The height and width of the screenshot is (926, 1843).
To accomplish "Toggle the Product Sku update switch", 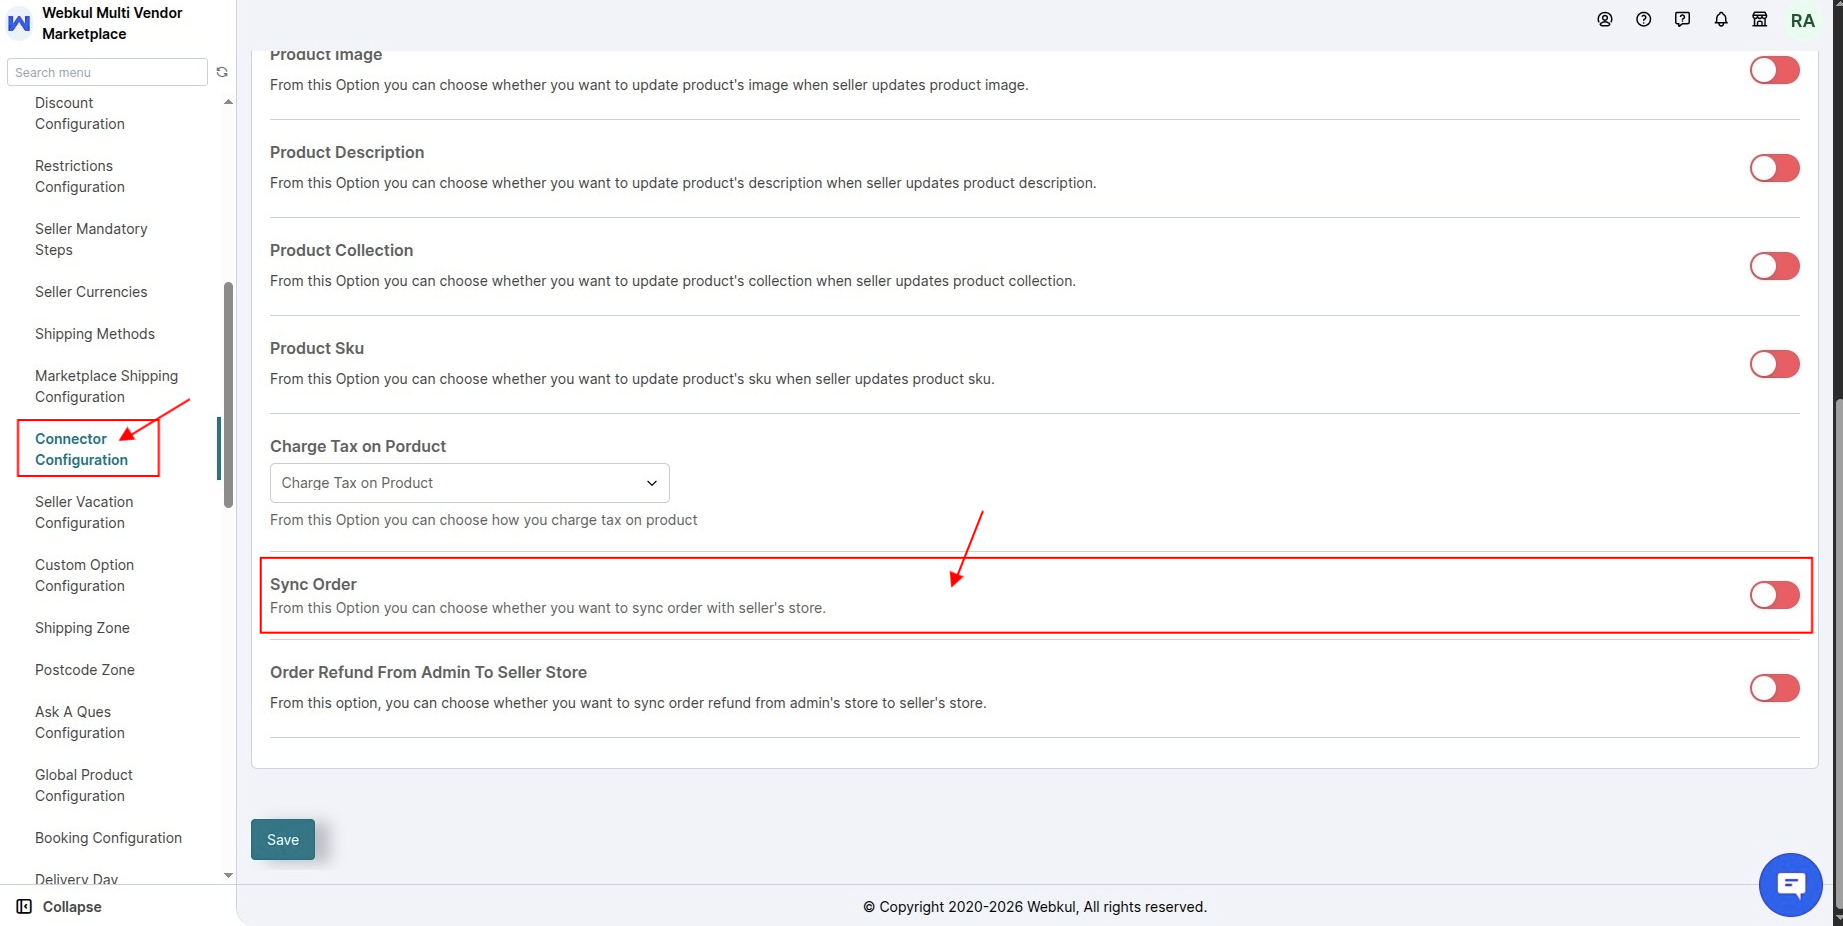I will (1775, 364).
